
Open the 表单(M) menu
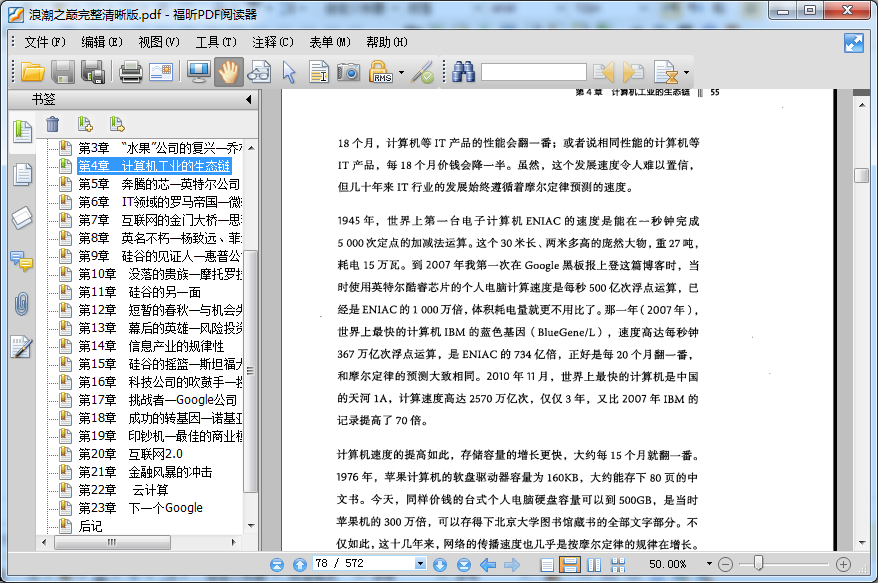pyautogui.click(x=330, y=42)
